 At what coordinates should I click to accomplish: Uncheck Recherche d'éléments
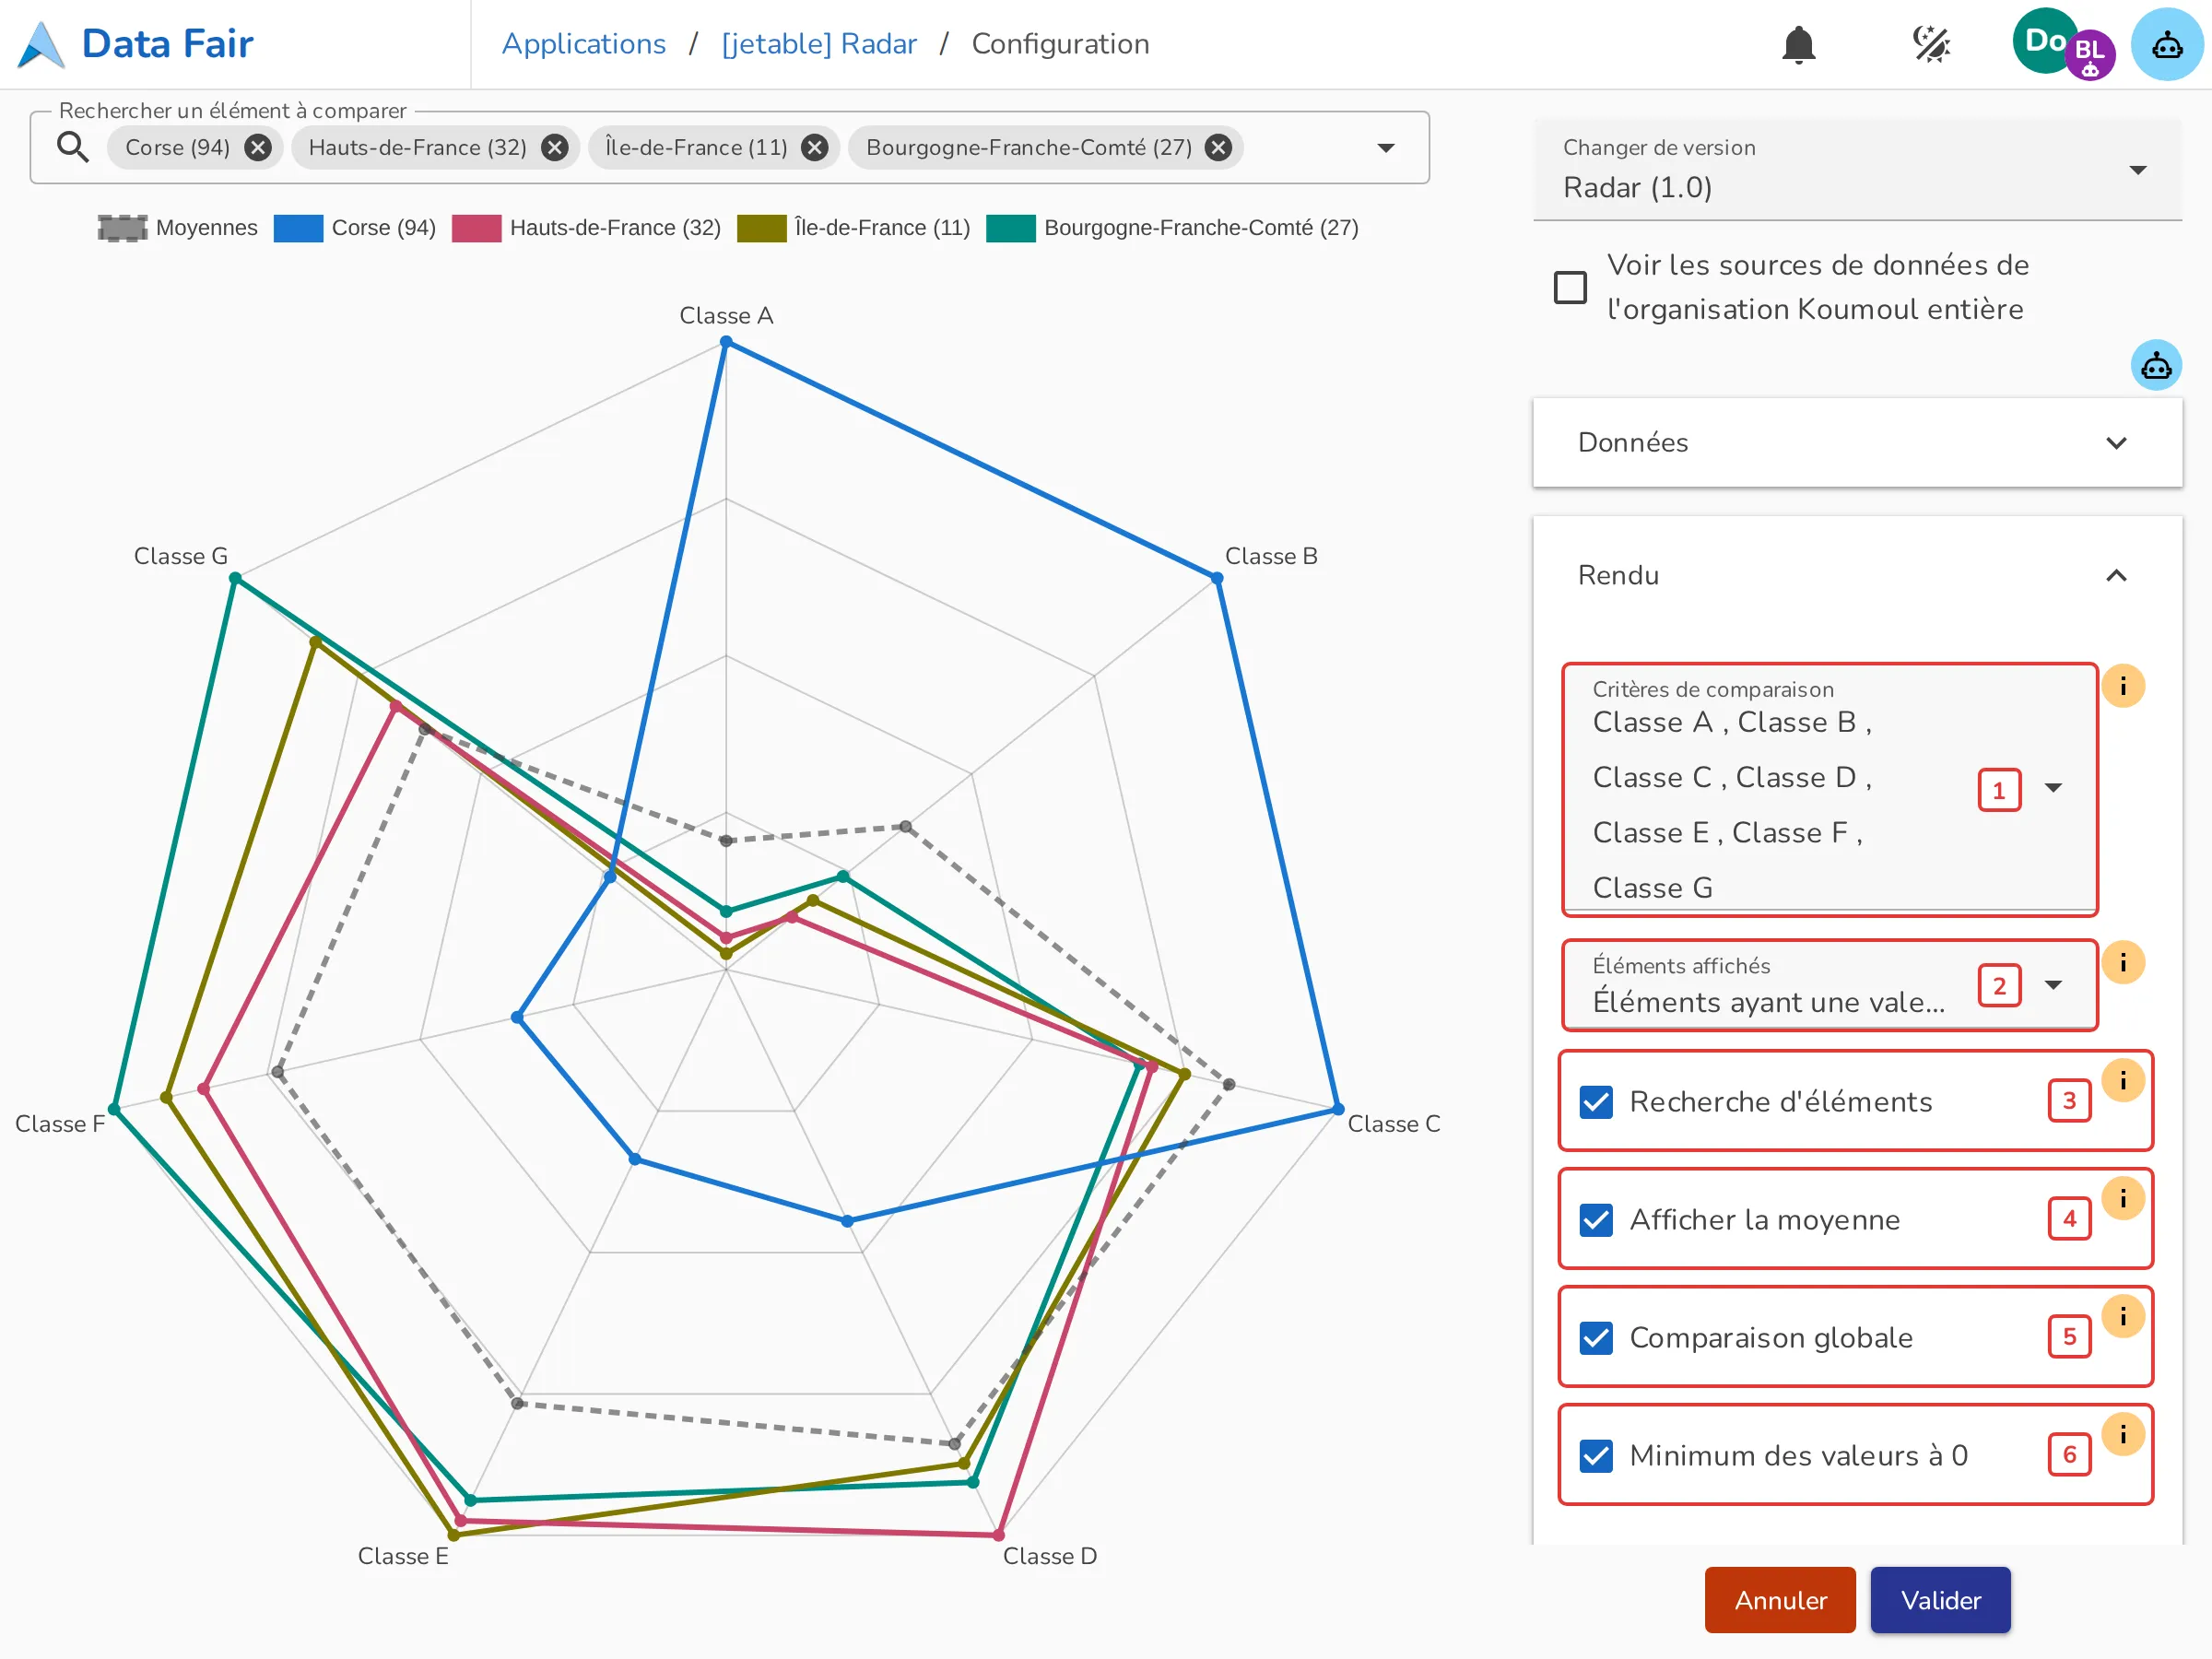coord(1596,1102)
